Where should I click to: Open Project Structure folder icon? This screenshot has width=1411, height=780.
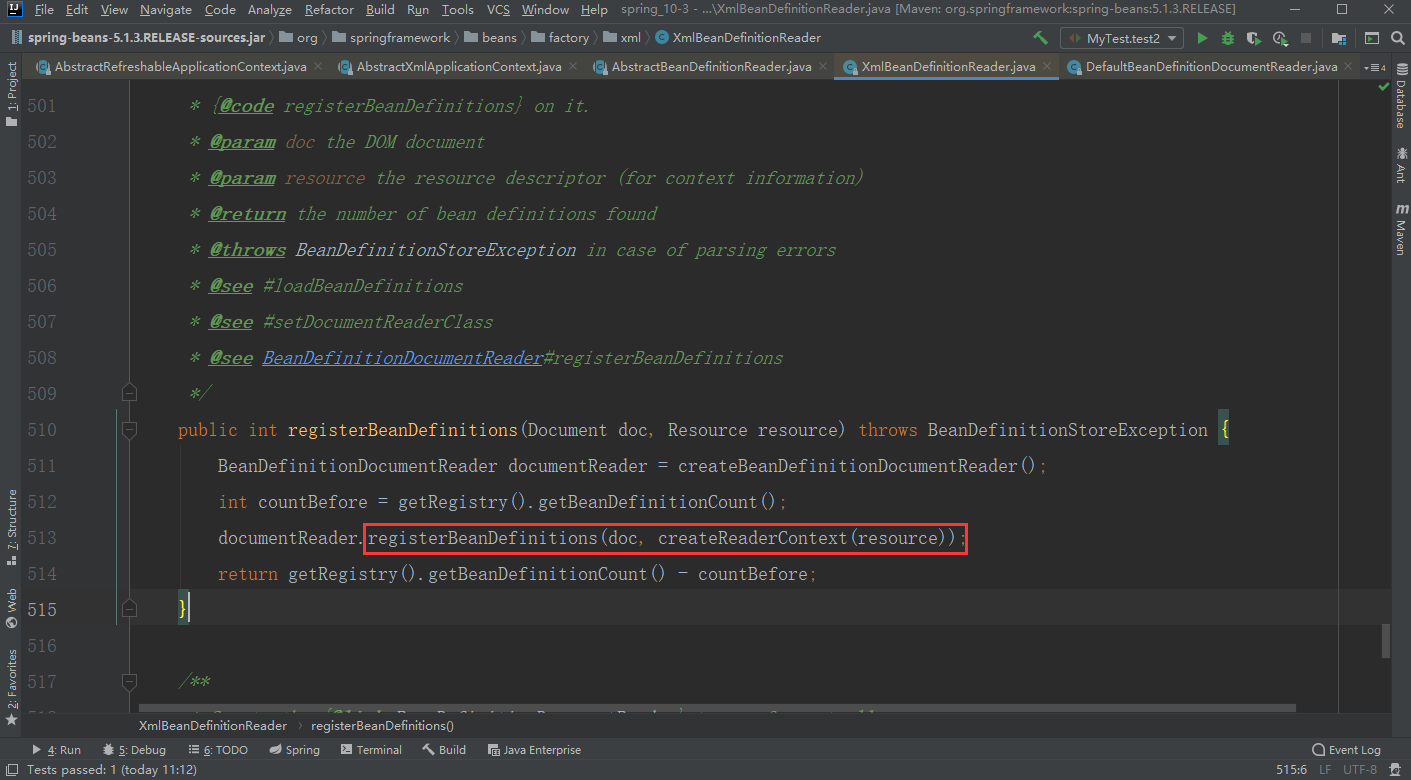click(1339, 38)
